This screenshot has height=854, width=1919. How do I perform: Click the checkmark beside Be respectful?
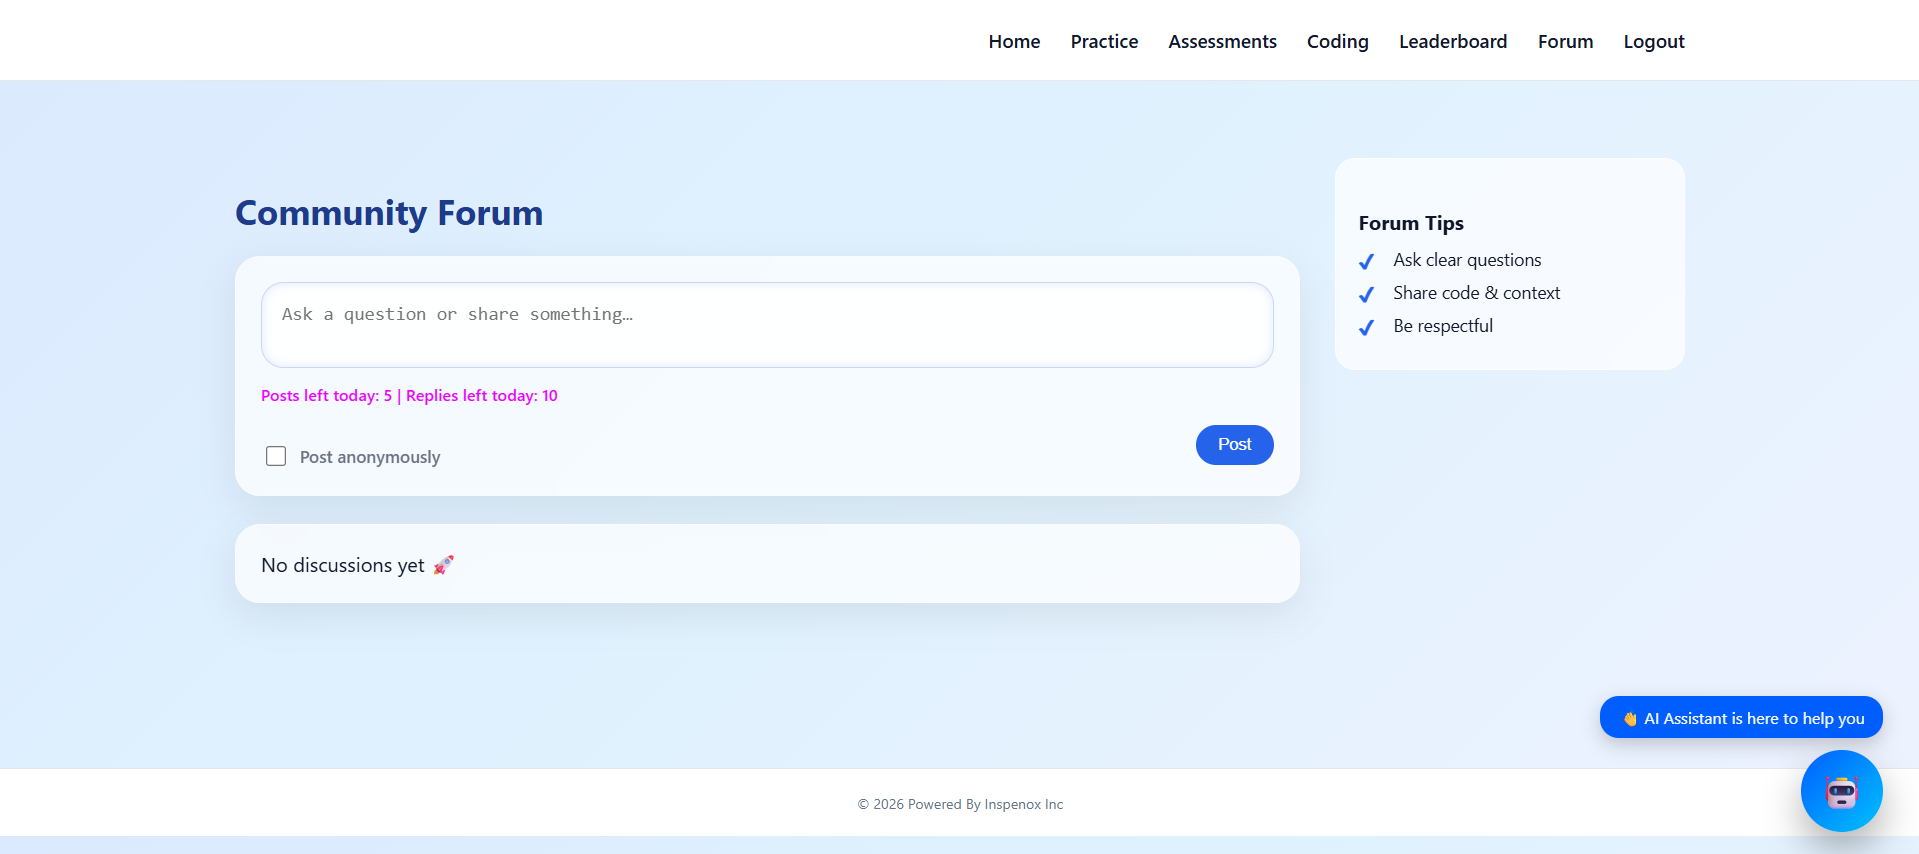pos(1366,327)
